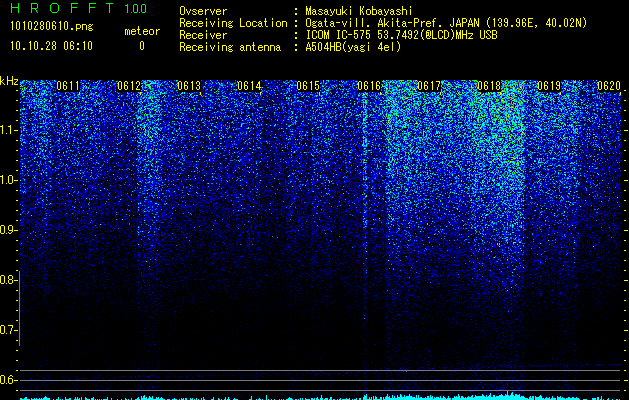Select the 0620 time marker
629x400 pixels.
609,86
